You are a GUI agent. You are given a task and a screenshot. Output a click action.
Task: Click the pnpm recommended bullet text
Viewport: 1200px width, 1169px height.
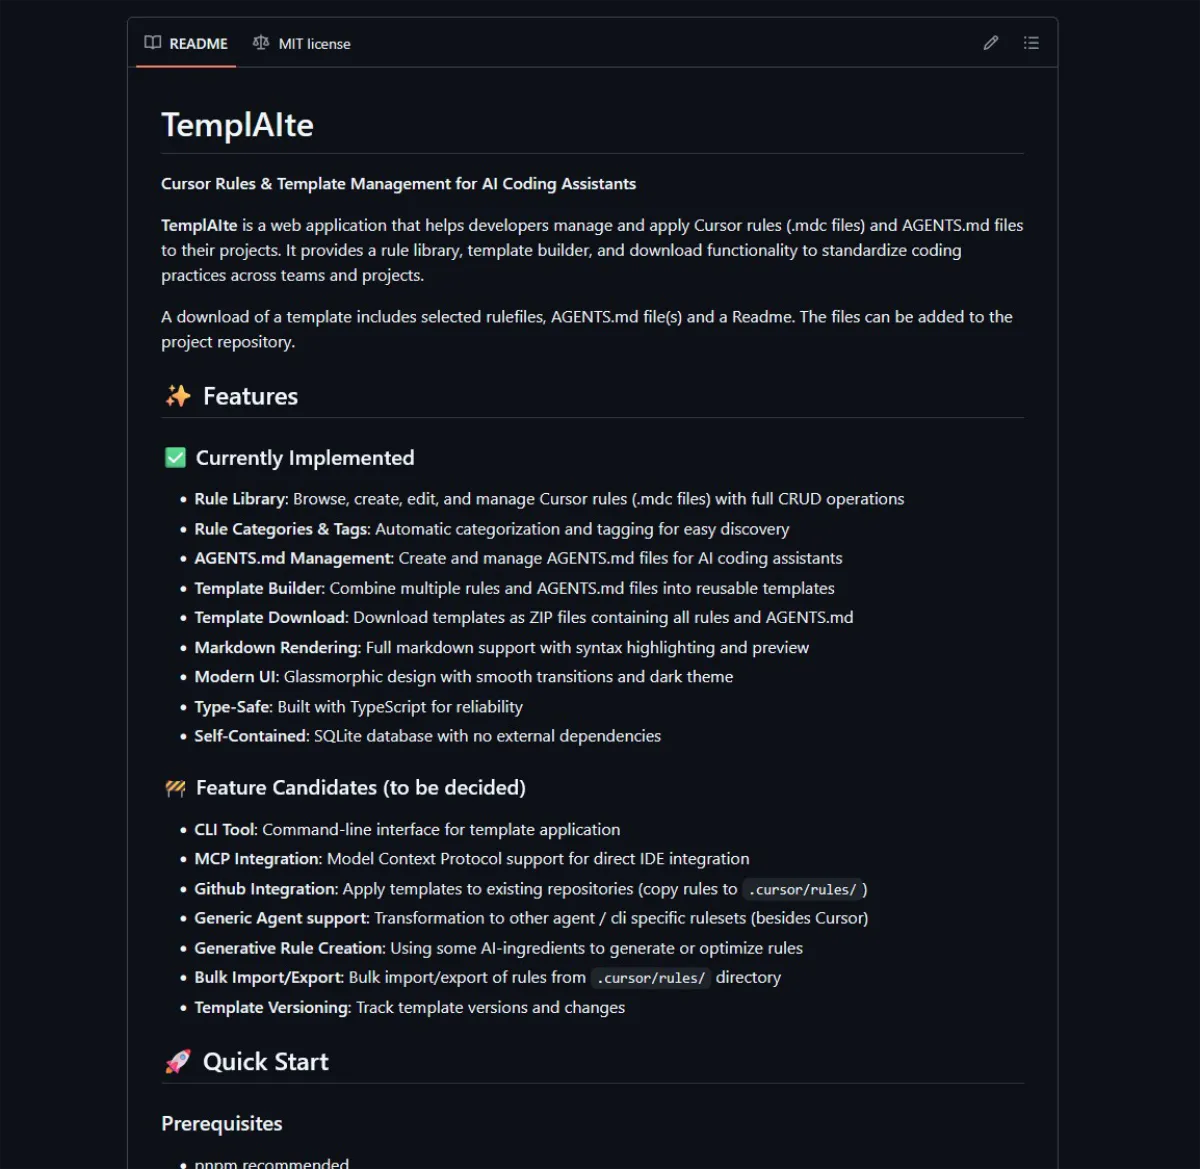(x=270, y=1161)
